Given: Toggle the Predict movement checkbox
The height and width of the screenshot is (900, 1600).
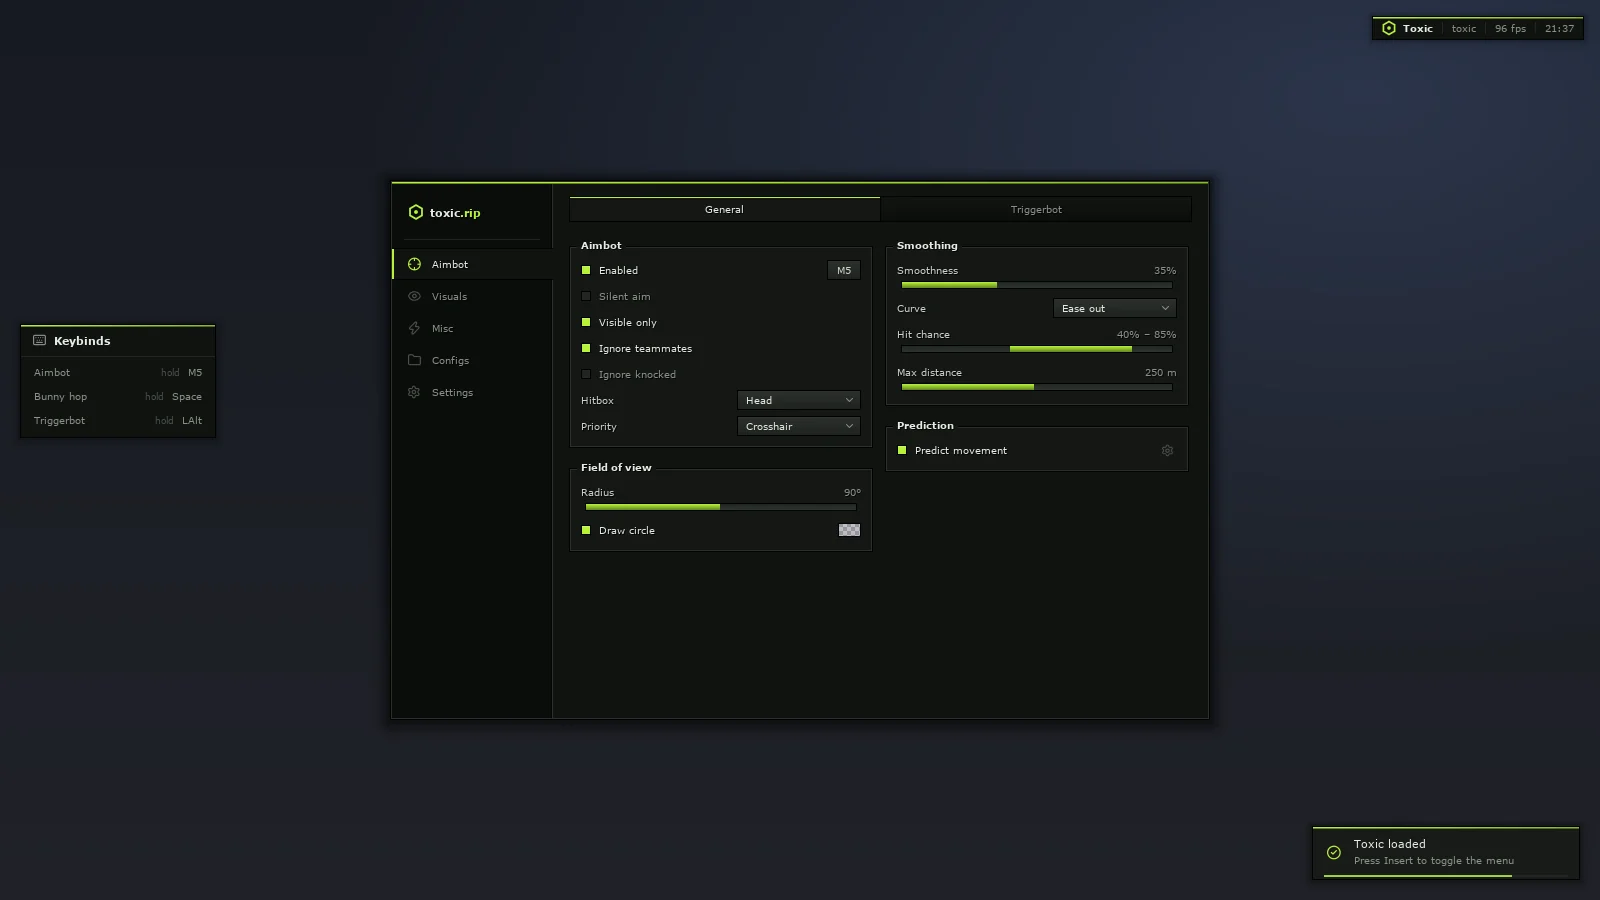Looking at the screenshot, I should [902, 450].
